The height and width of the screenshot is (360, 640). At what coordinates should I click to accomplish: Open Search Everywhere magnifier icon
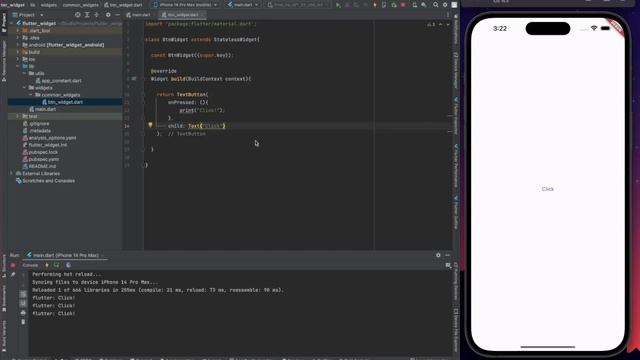pyautogui.click(x=436, y=5)
